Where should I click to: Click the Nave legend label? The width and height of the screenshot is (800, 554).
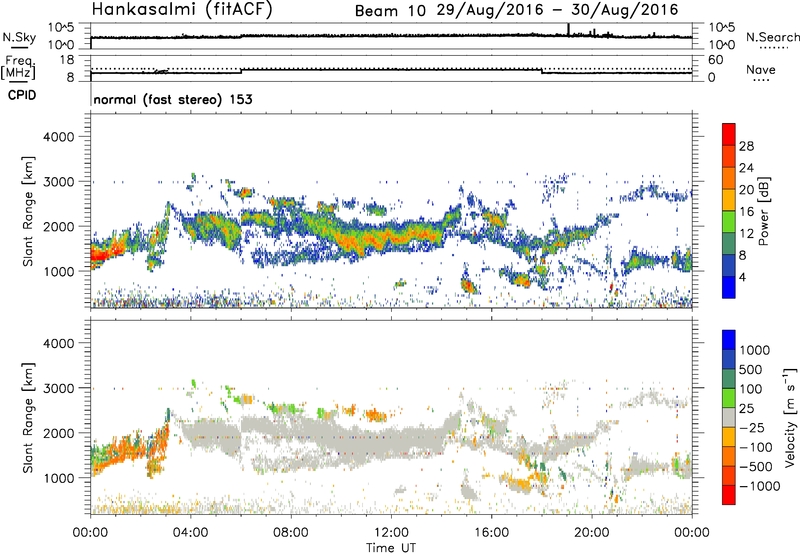click(761, 70)
